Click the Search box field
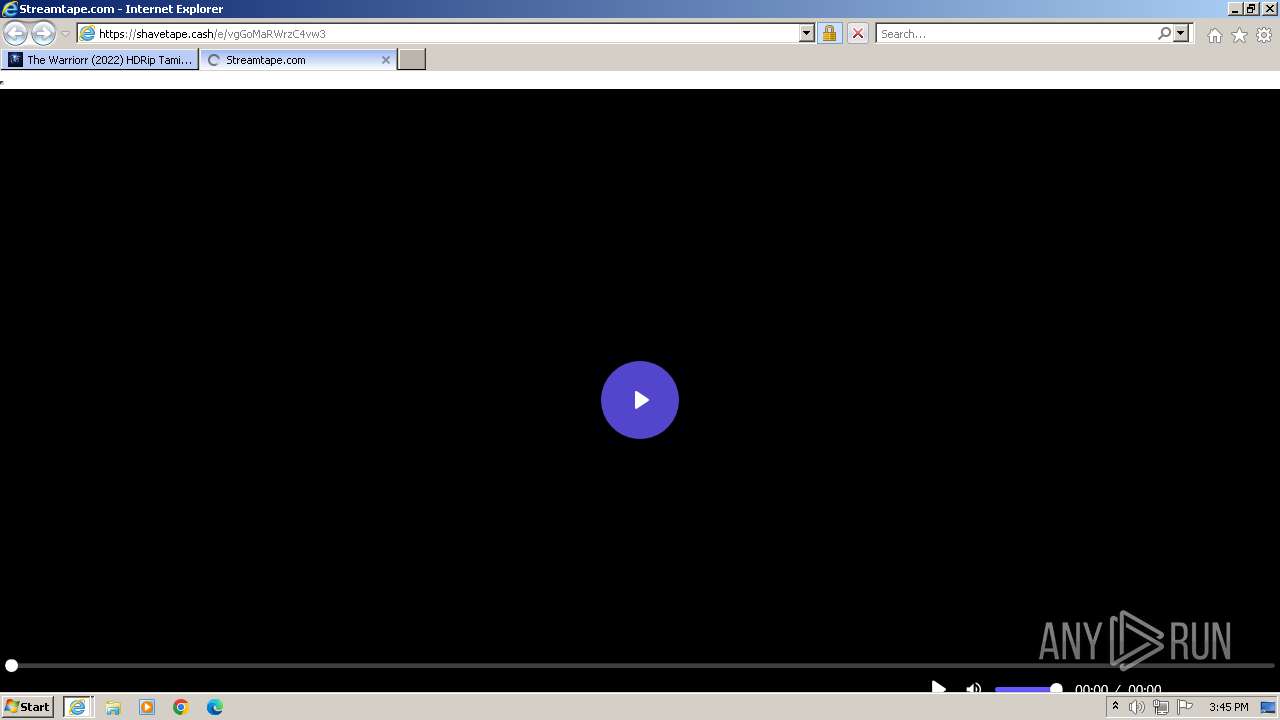1280x720 pixels. coord(1015,33)
